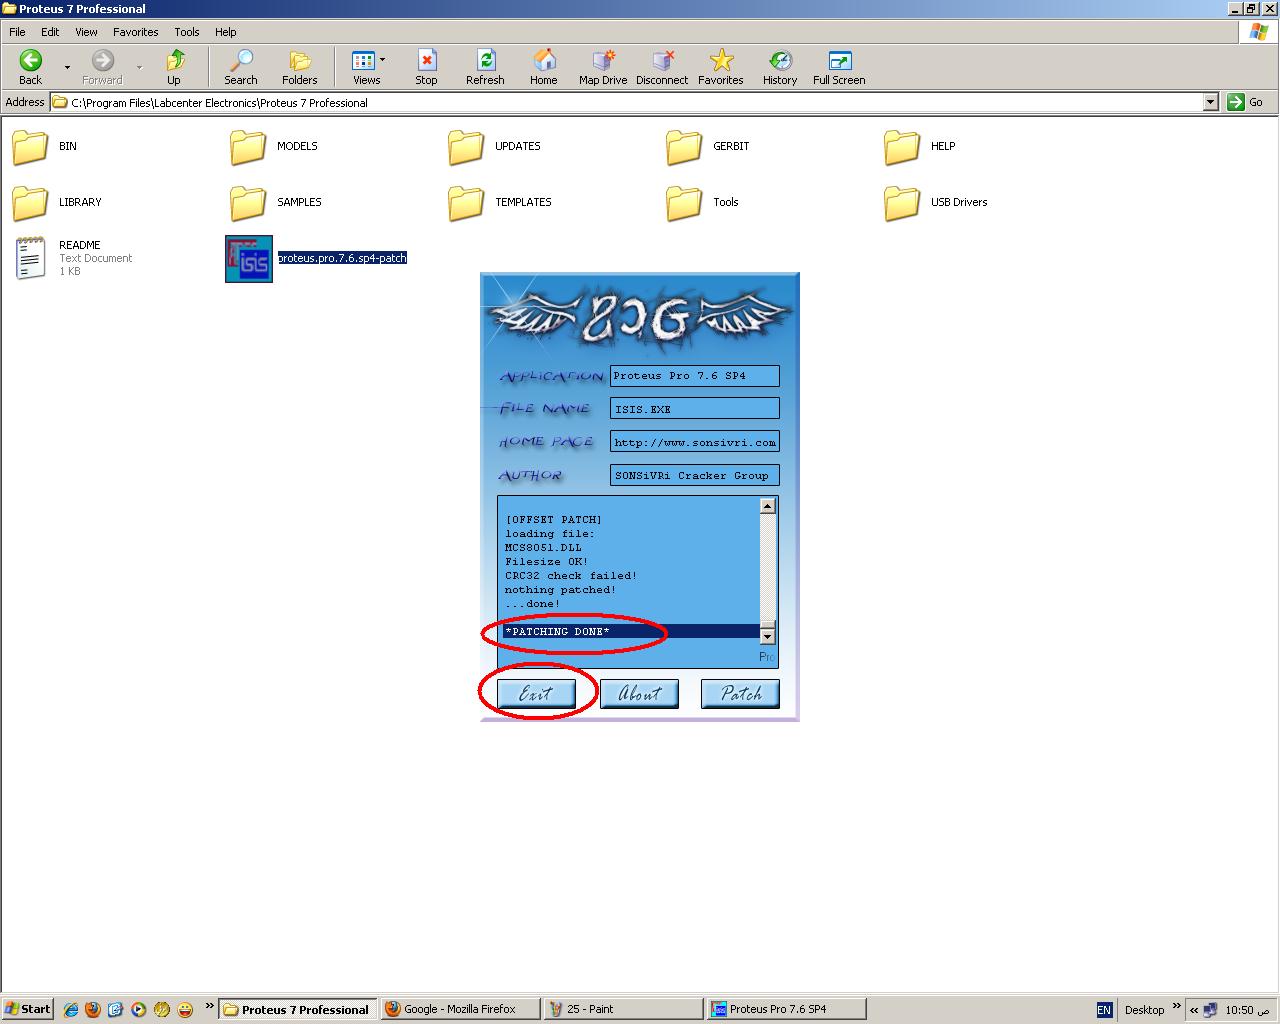Switch to Proteus Pro 7.6 SP4 taskbar item
Screen dimensions: 1280x1024
(786, 1009)
